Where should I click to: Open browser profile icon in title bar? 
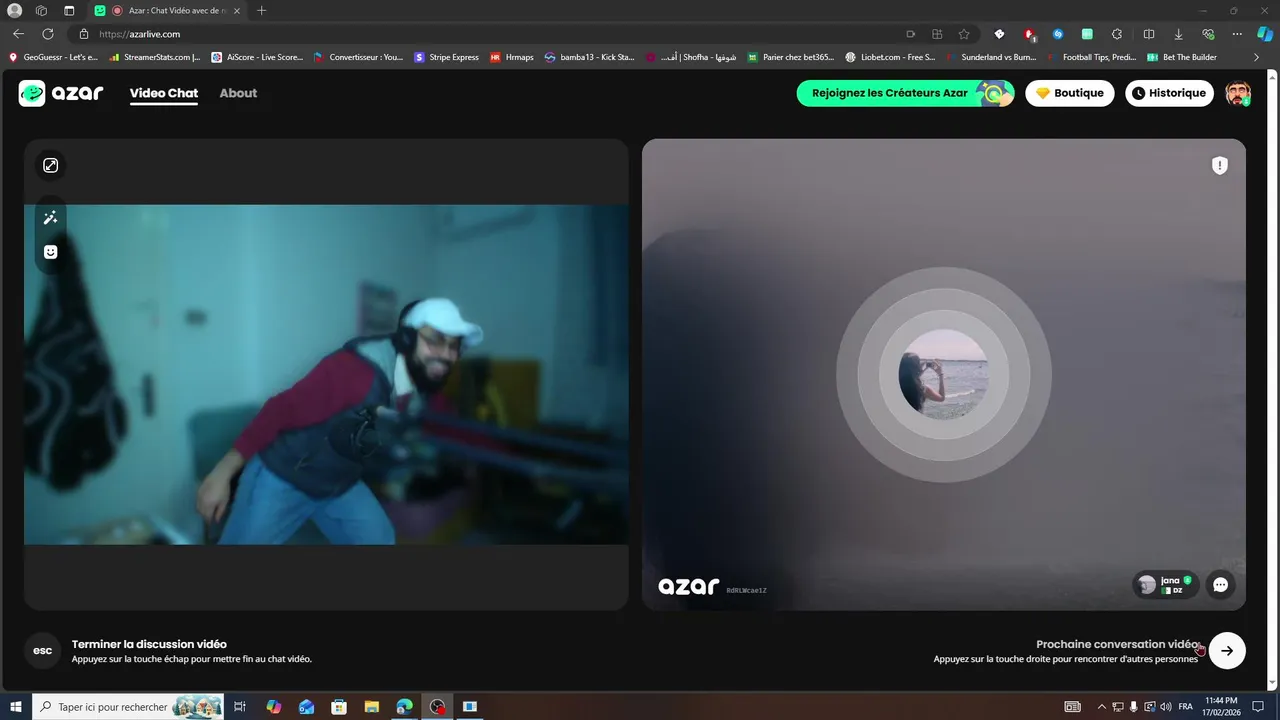(x=15, y=10)
